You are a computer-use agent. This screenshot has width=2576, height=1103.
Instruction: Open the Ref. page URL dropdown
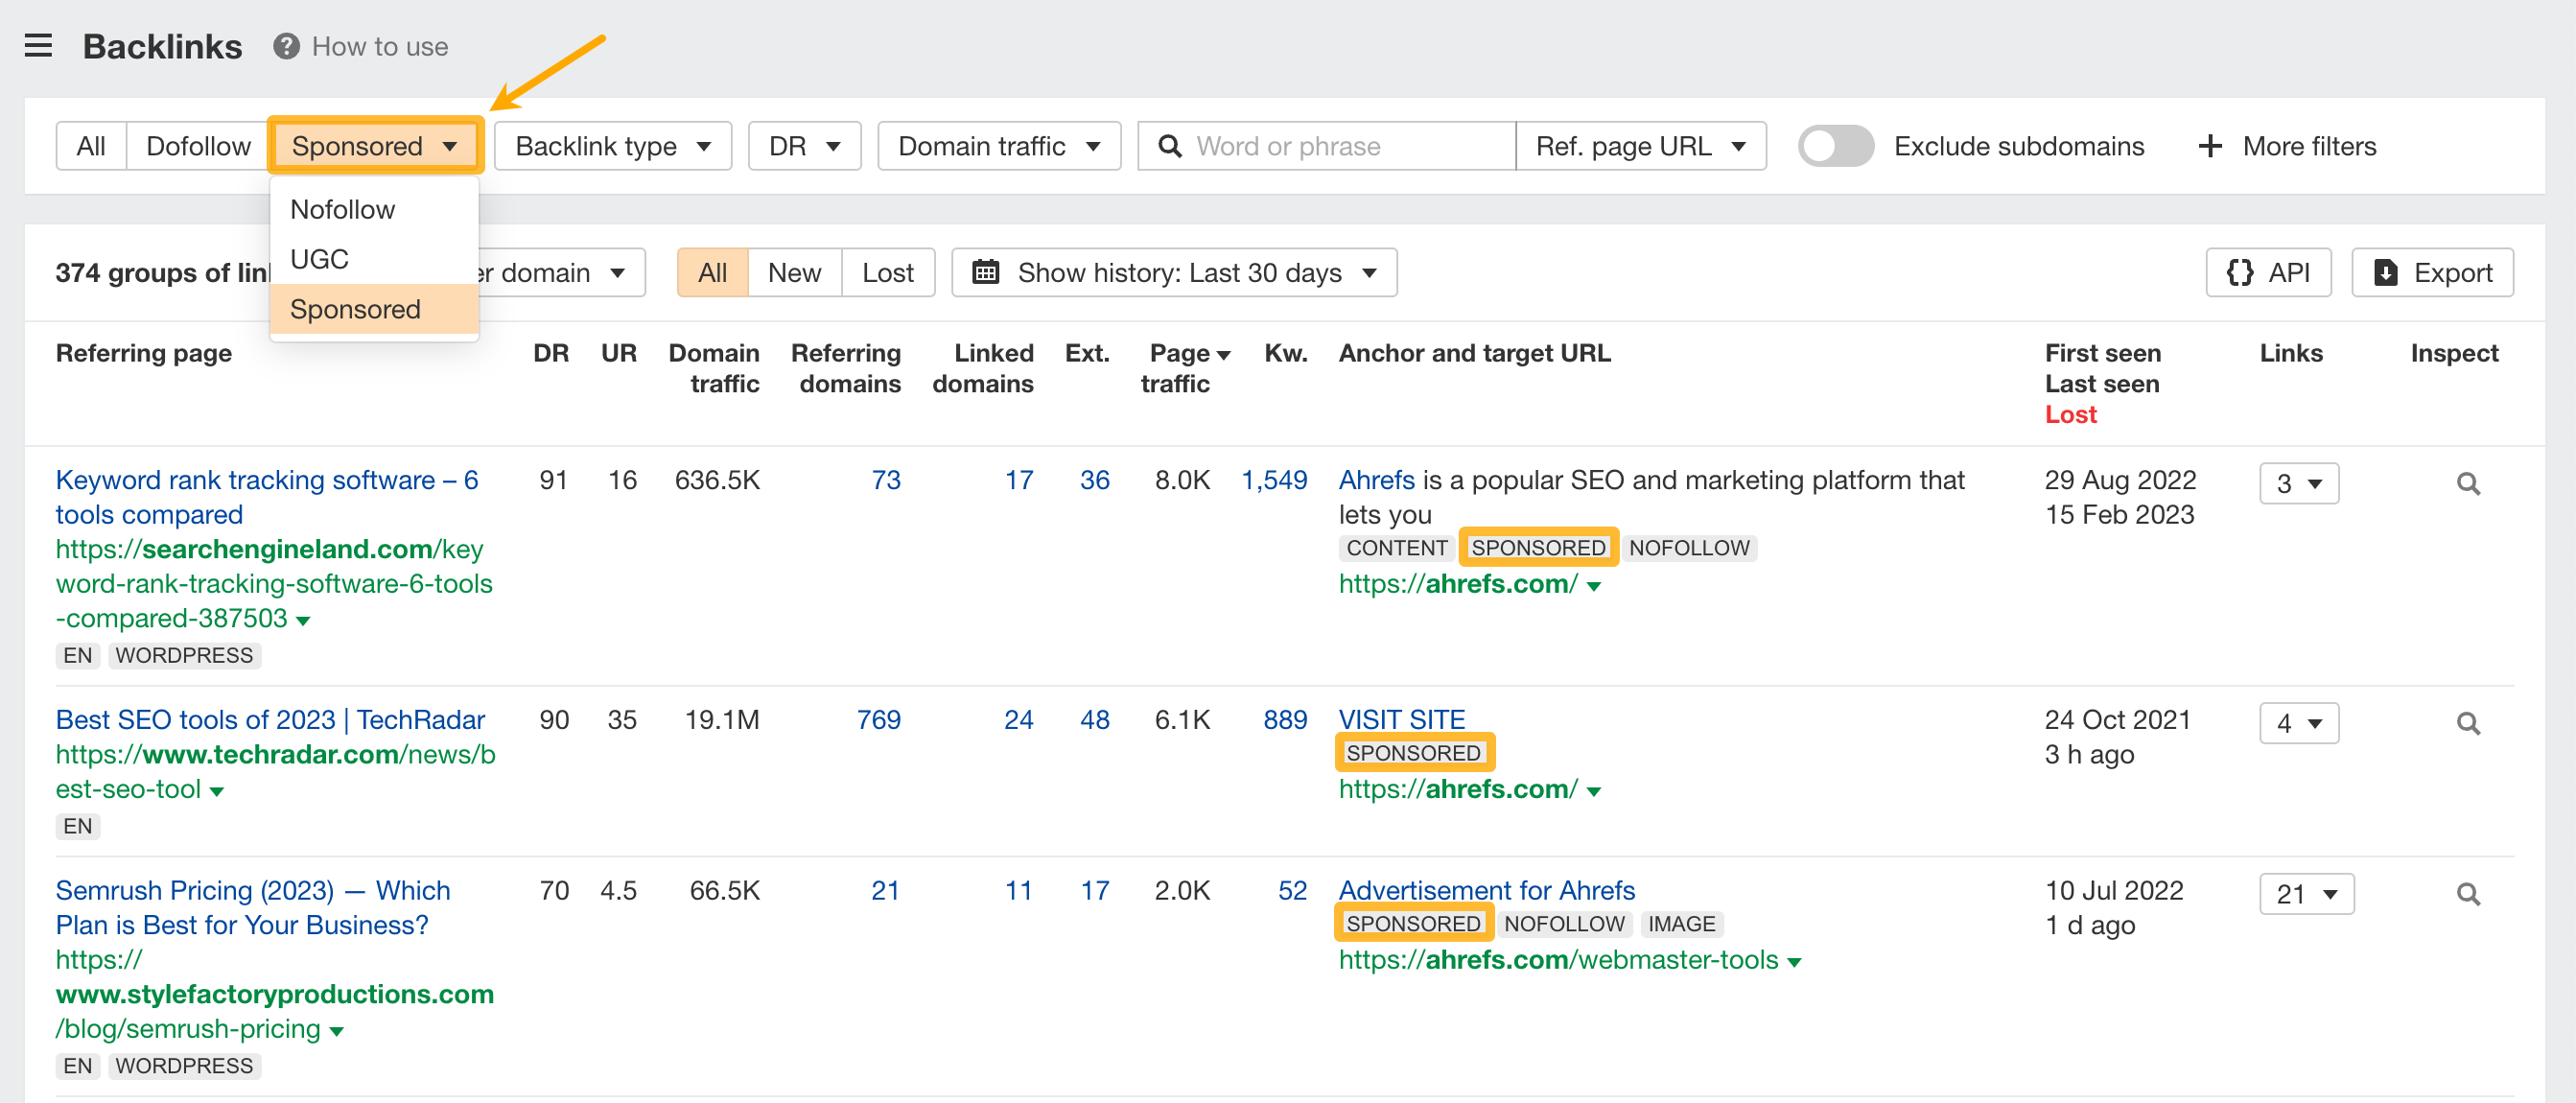pos(1640,146)
